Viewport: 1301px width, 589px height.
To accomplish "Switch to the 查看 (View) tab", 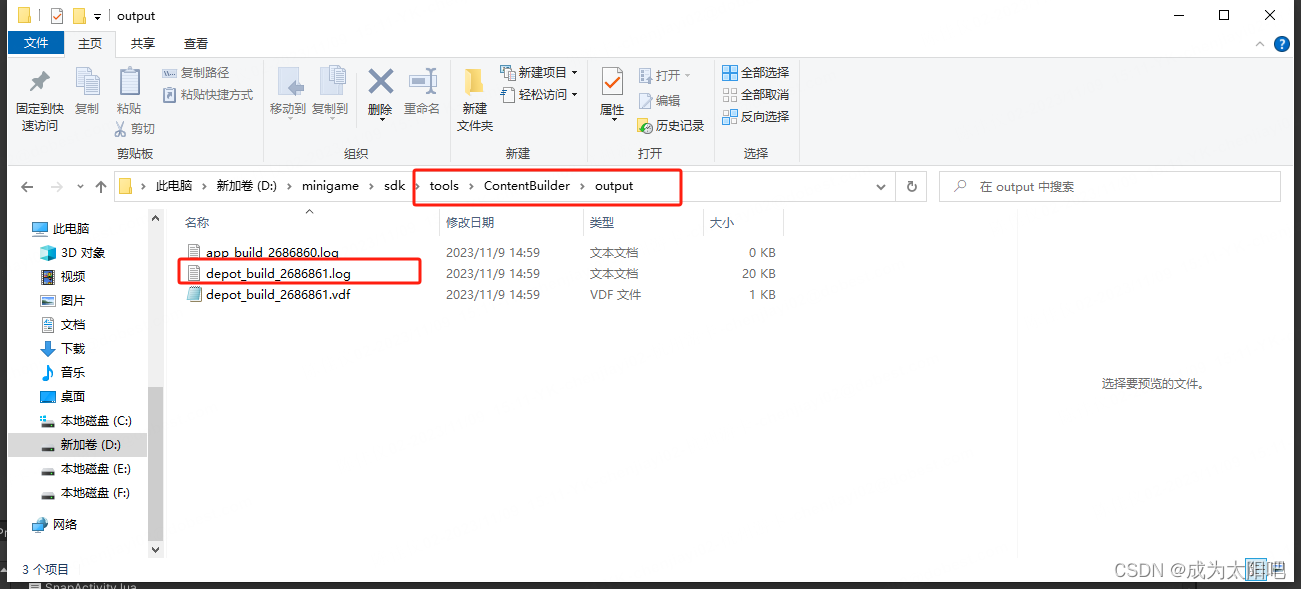I will click(195, 43).
